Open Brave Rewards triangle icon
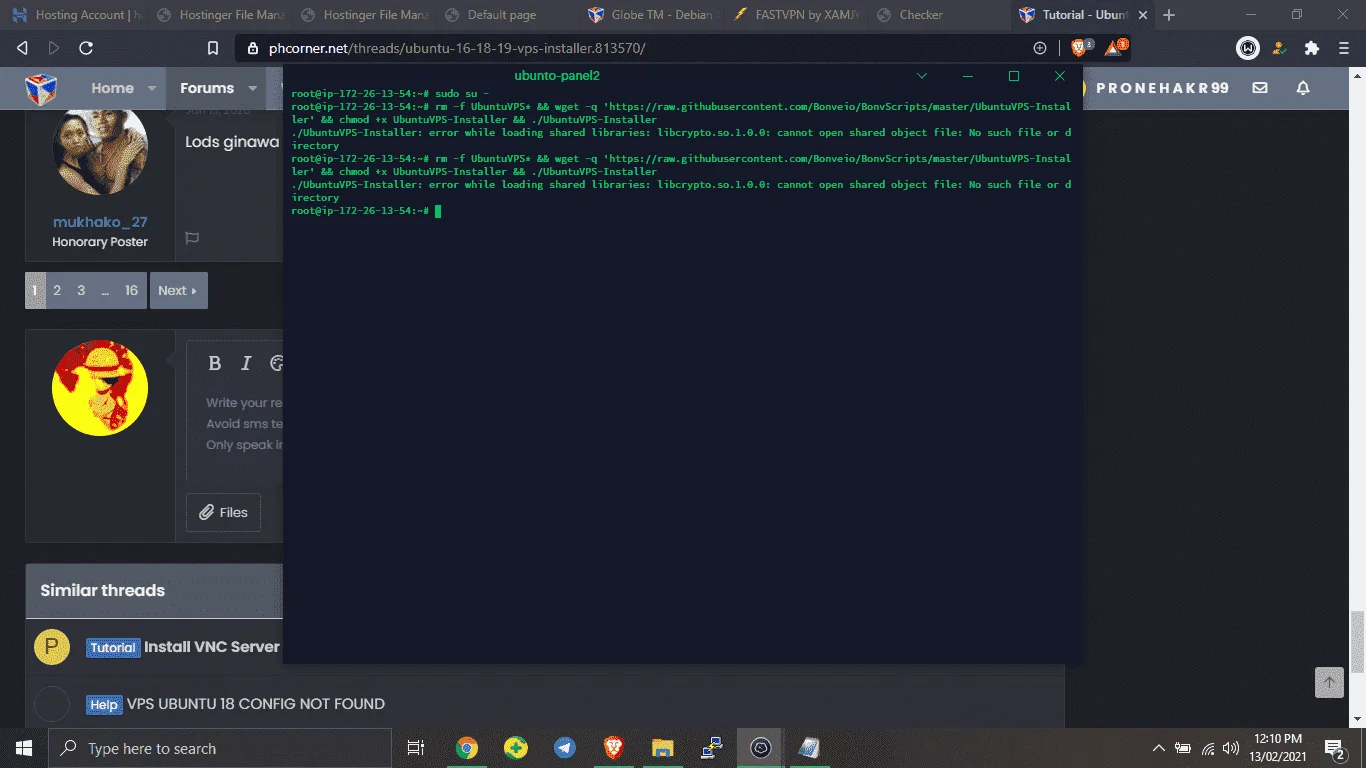This screenshot has height=768, width=1366. tap(1114, 47)
